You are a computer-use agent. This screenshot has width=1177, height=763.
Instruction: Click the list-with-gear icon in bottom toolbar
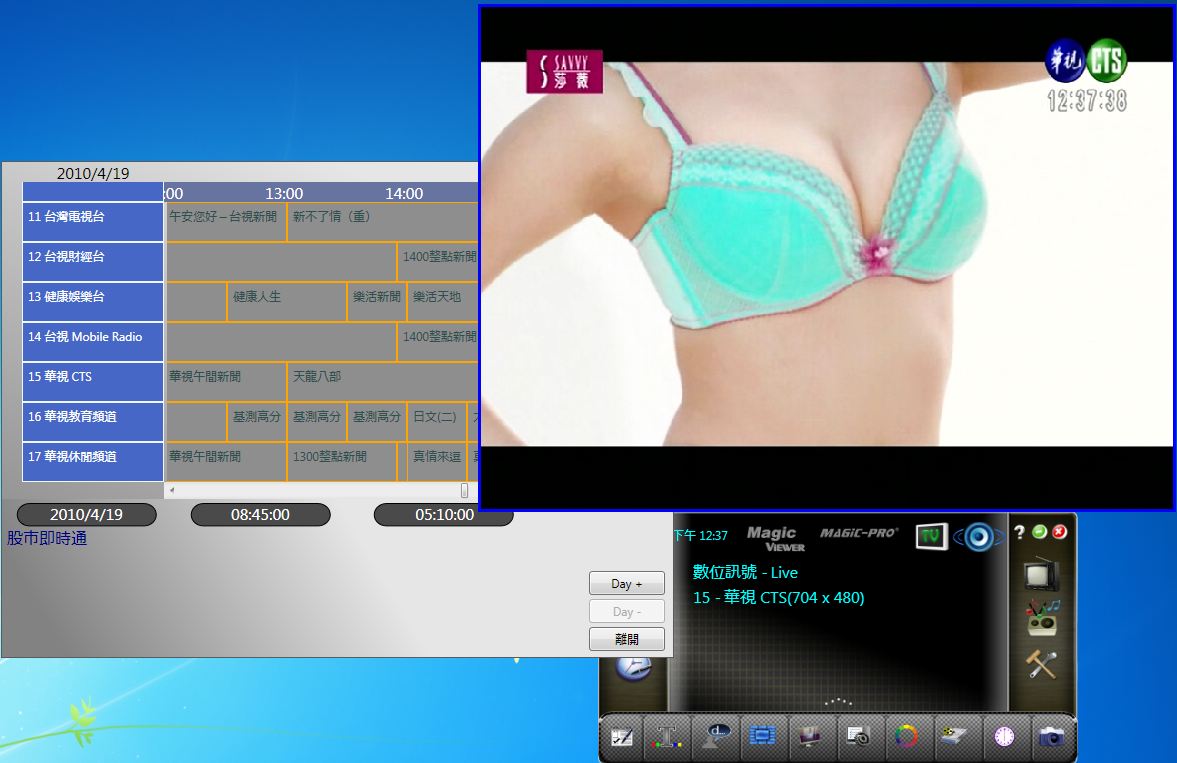pyautogui.click(x=857, y=737)
